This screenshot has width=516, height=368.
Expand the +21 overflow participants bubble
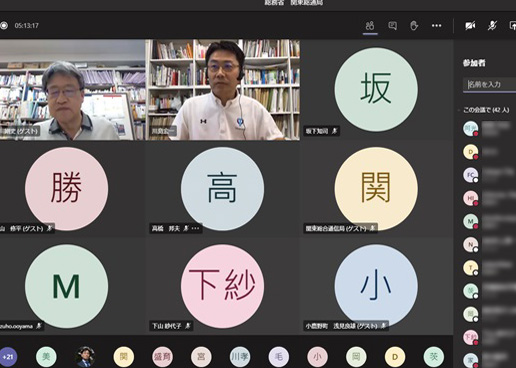[8, 357]
